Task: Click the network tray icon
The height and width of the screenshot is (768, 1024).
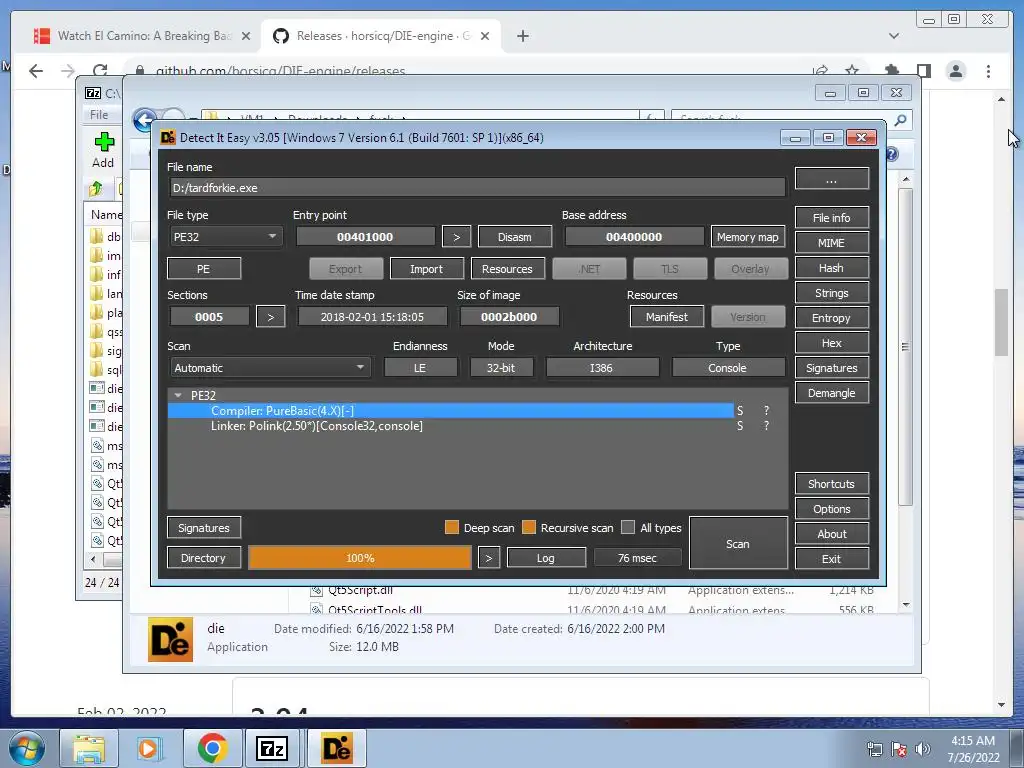Action: click(x=874, y=749)
